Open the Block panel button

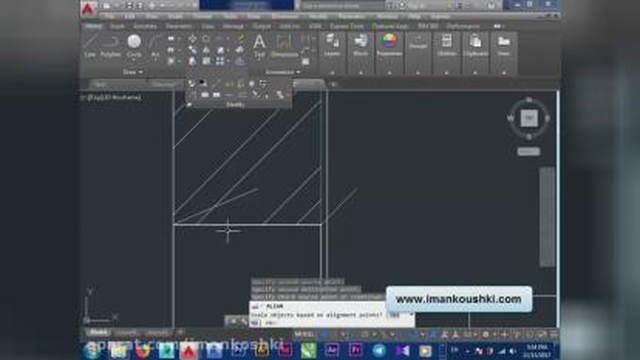coord(360,45)
